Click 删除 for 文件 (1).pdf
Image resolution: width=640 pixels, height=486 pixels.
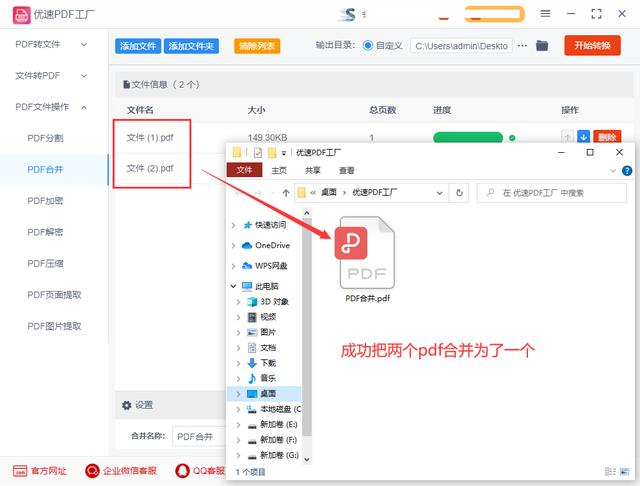[607, 137]
